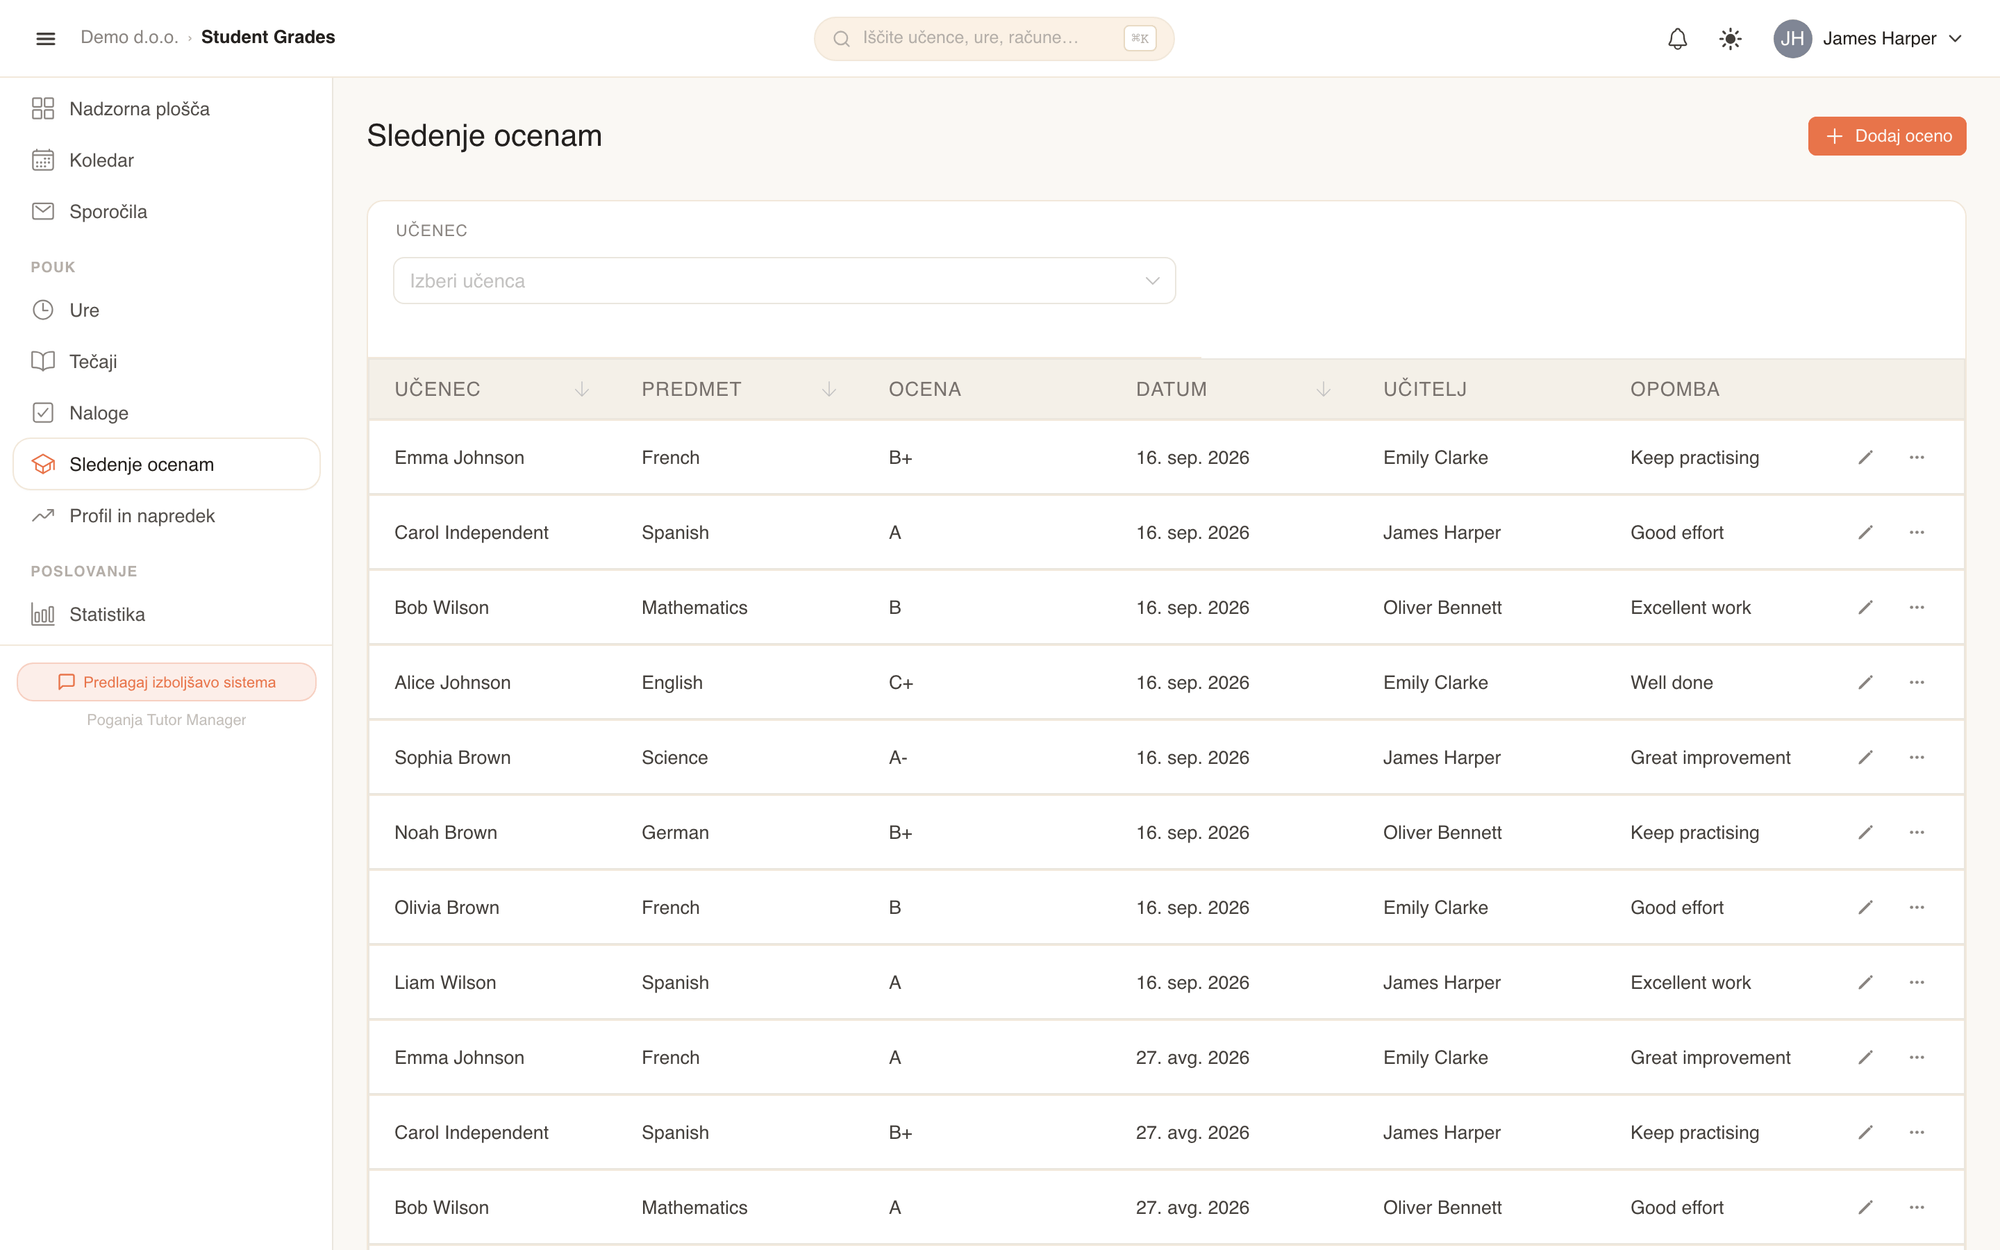Open Koledar in sidebar
The width and height of the screenshot is (2000, 1250).
coord(166,160)
